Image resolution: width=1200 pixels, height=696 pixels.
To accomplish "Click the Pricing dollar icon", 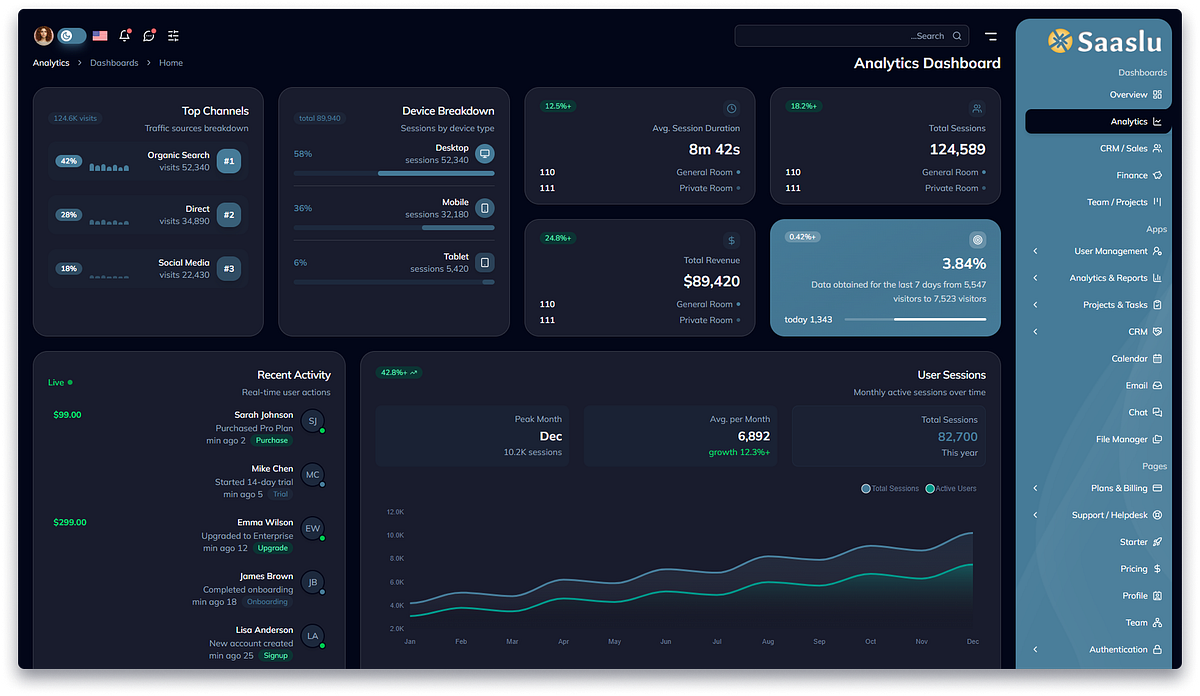I will (x=1157, y=569).
